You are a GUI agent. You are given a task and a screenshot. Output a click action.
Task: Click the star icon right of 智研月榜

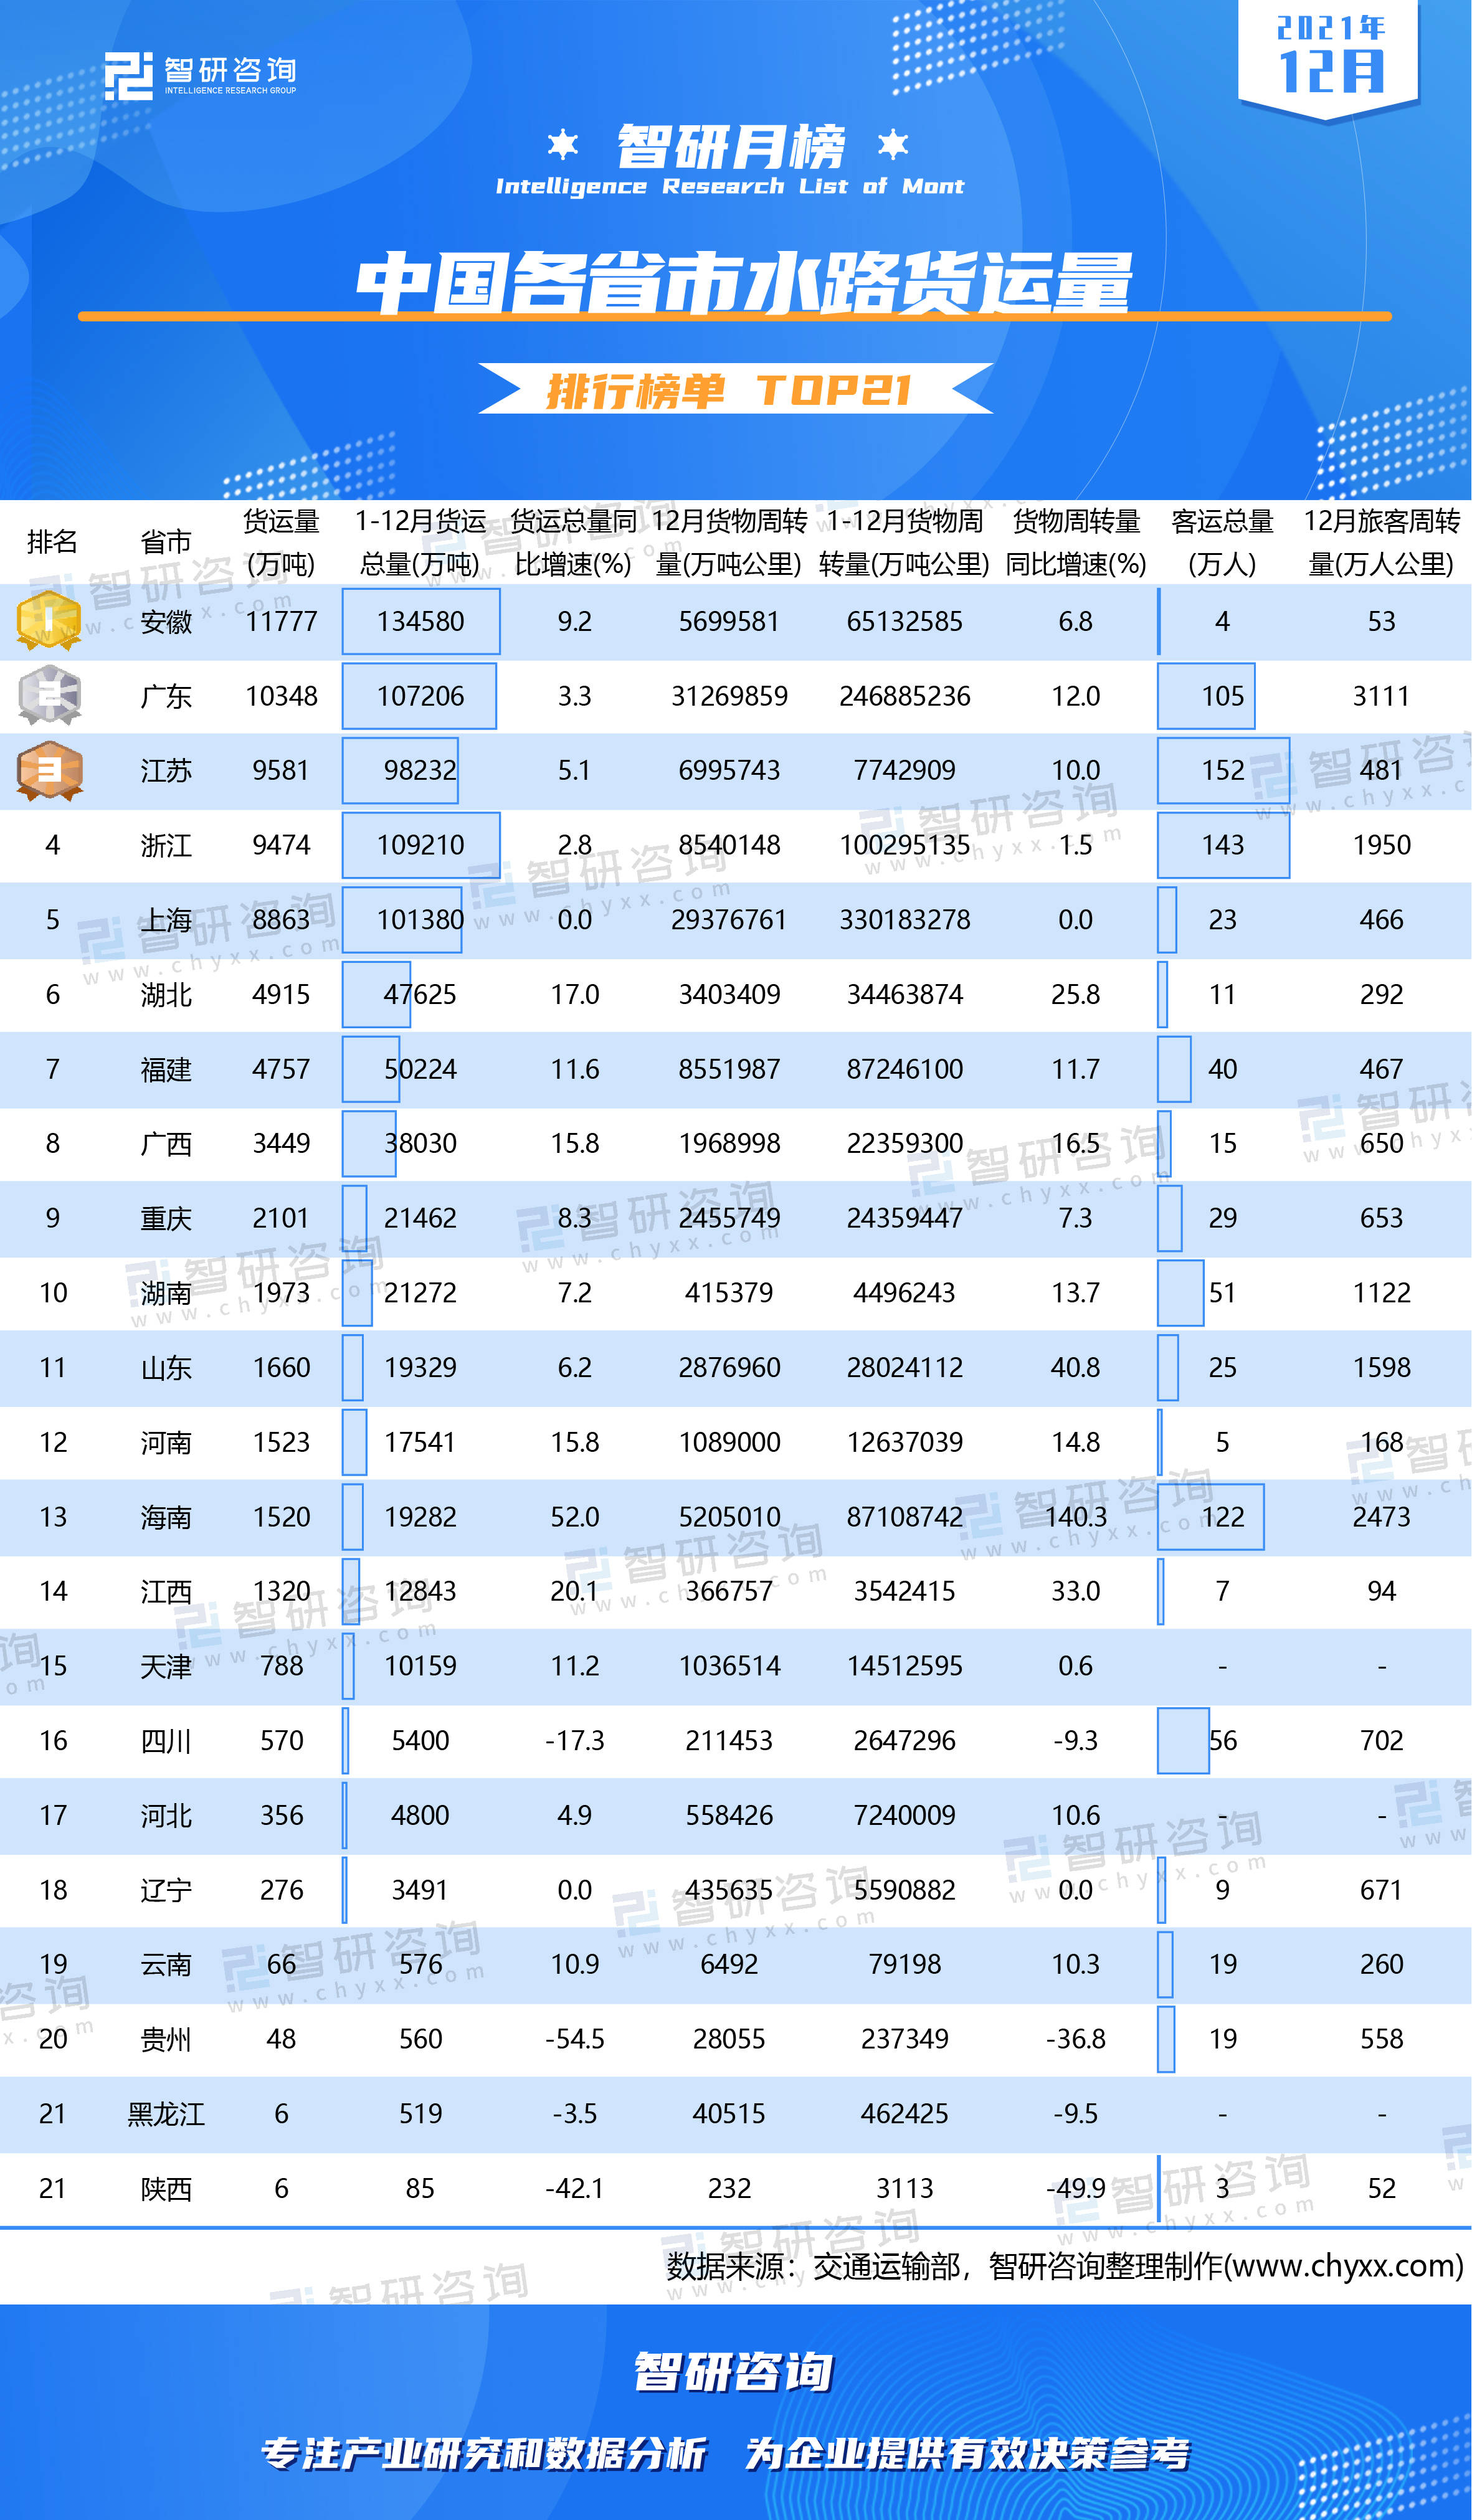[x=893, y=145]
